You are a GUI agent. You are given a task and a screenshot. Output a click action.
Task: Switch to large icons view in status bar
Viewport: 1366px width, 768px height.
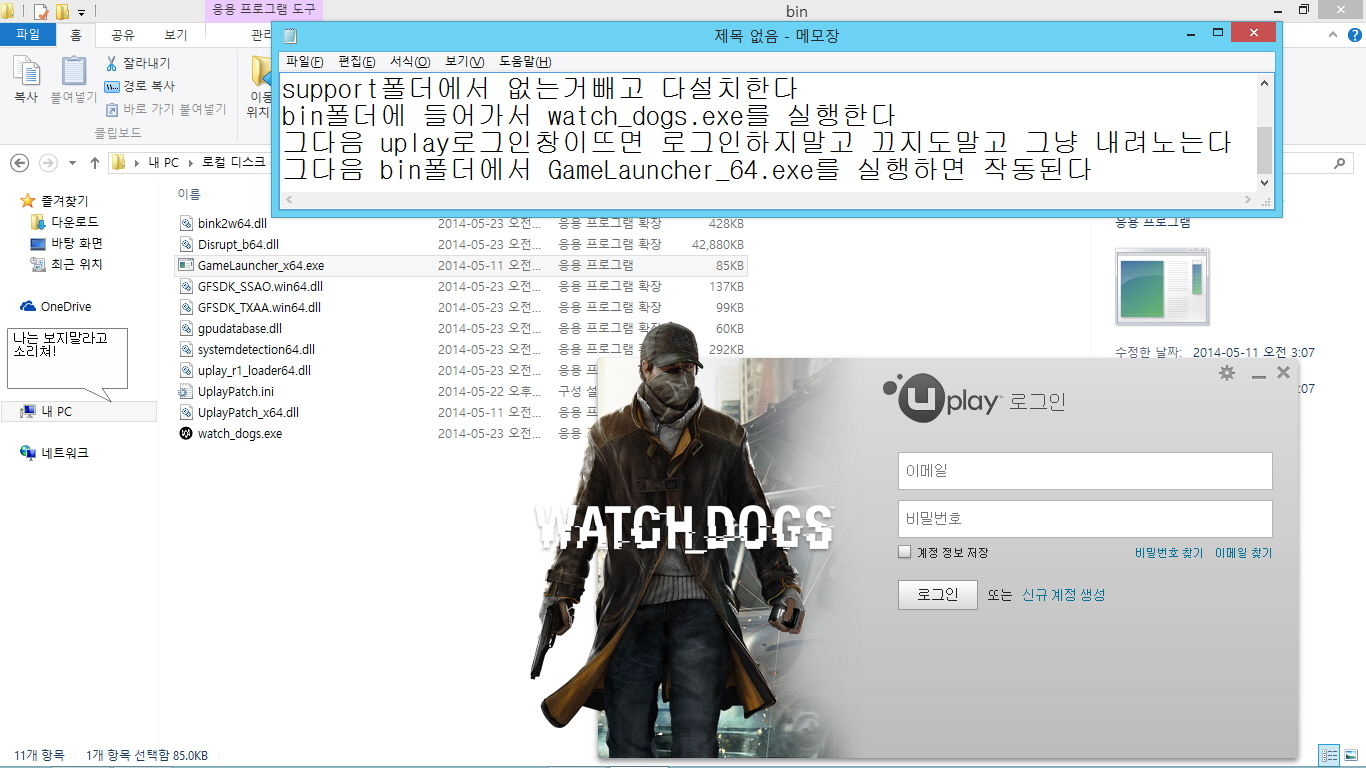tap(1351, 755)
